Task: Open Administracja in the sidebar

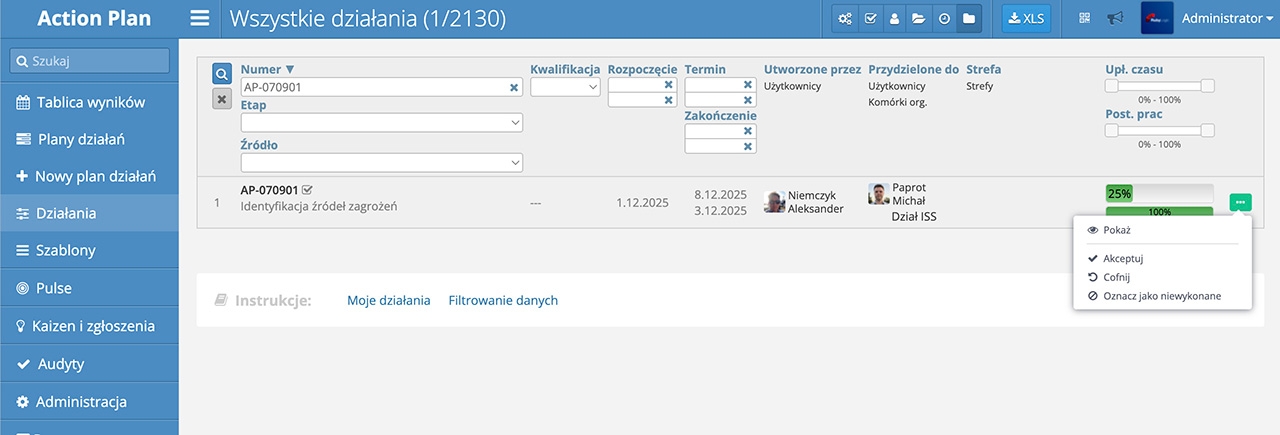Action: coord(90,402)
